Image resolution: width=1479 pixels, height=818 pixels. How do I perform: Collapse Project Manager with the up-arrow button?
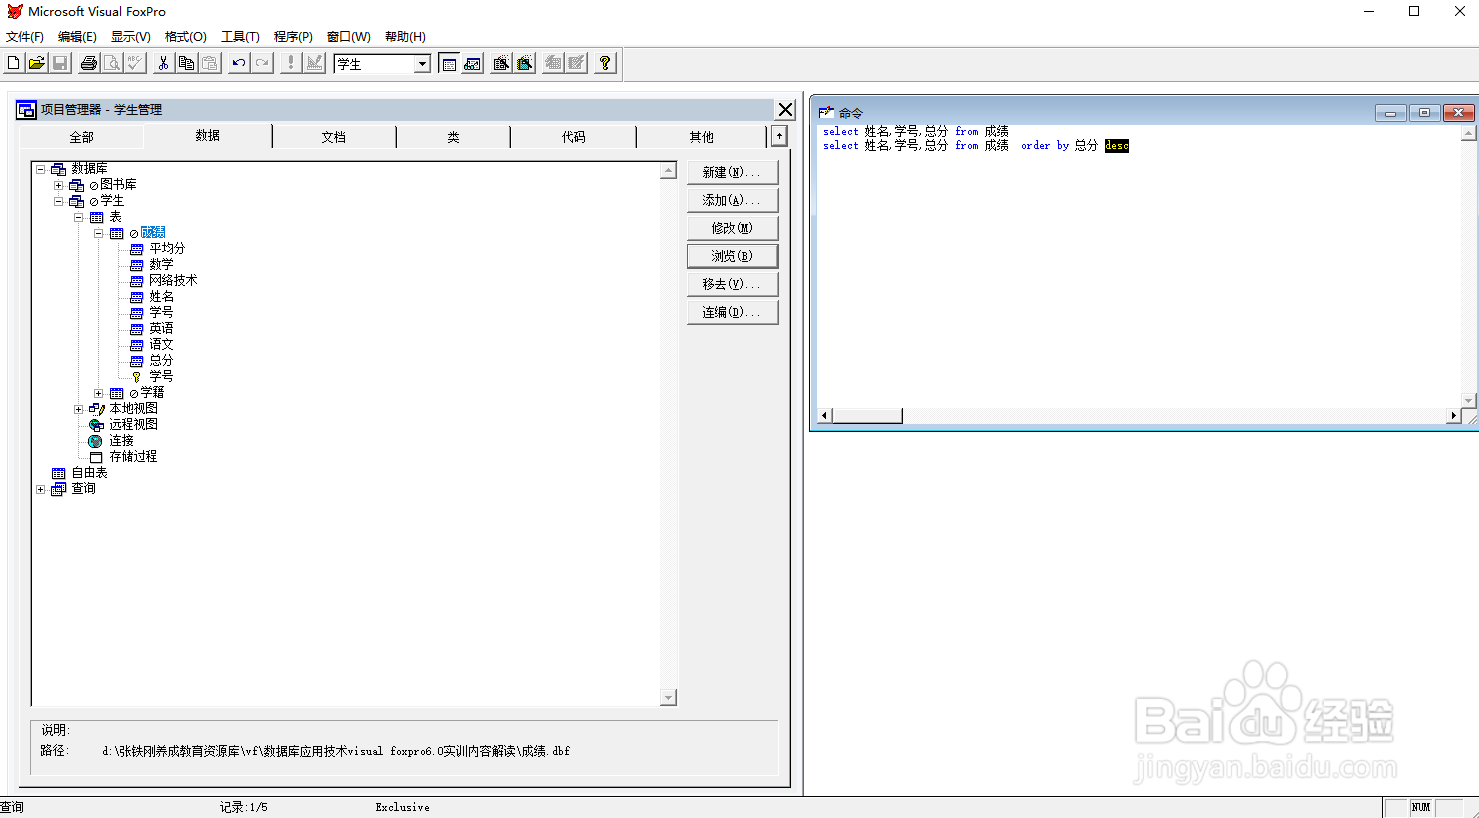pos(779,136)
